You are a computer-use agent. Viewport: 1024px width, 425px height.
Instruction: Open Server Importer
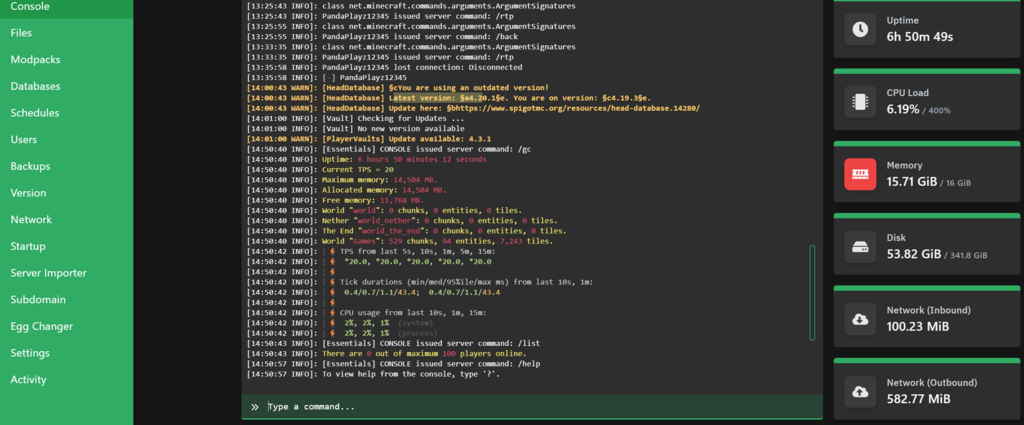pos(49,273)
